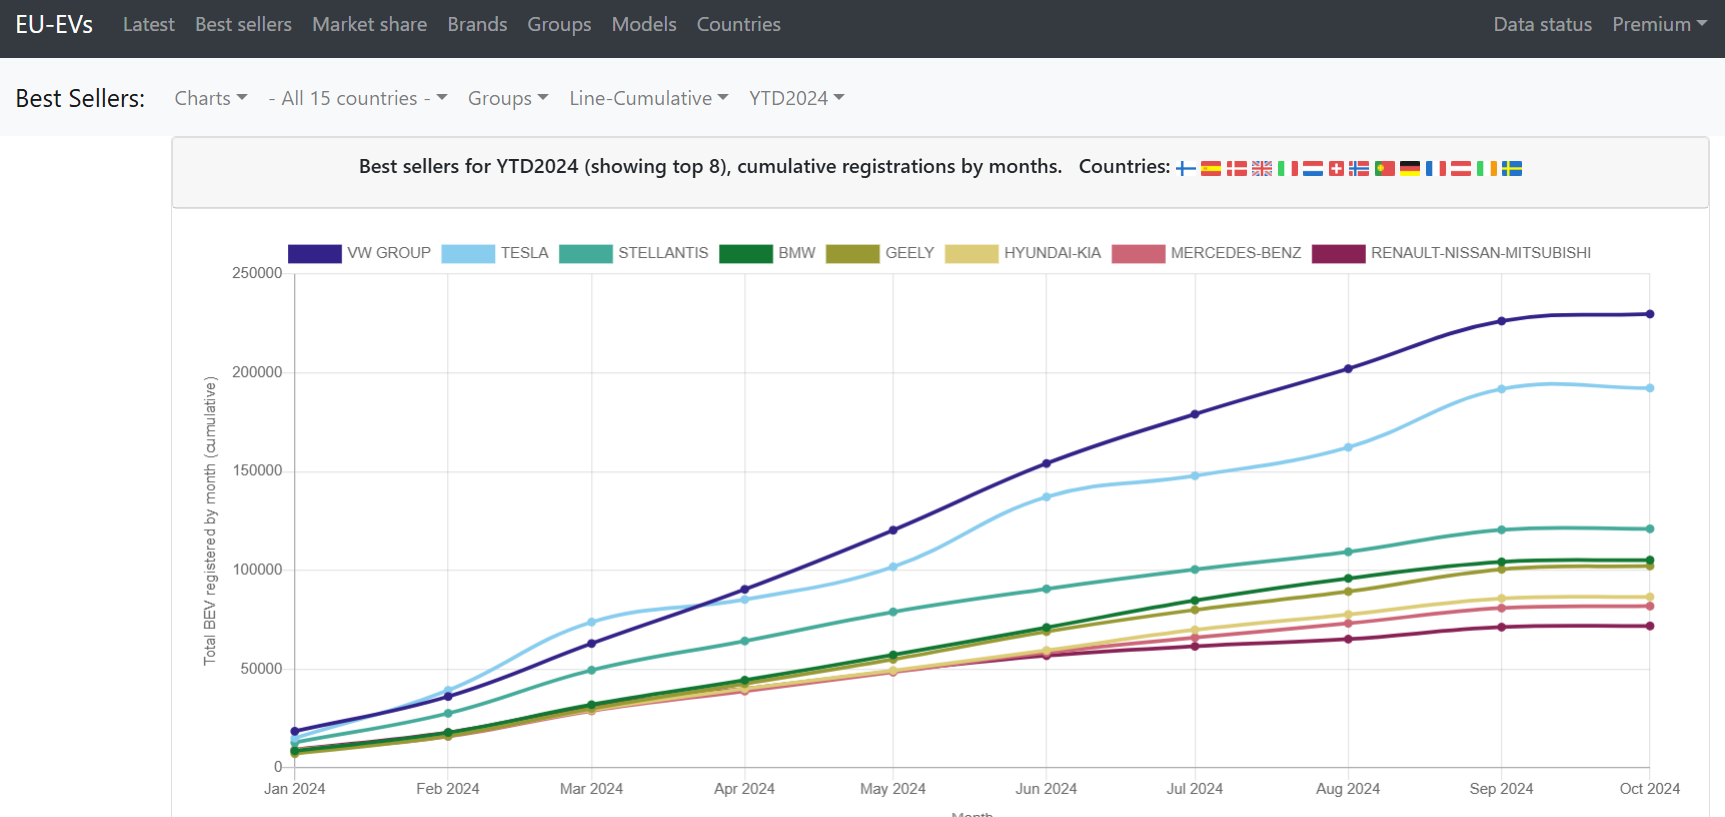The width and height of the screenshot is (1725, 817).
Task: Choose the Norway flag icon
Action: point(1359,168)
